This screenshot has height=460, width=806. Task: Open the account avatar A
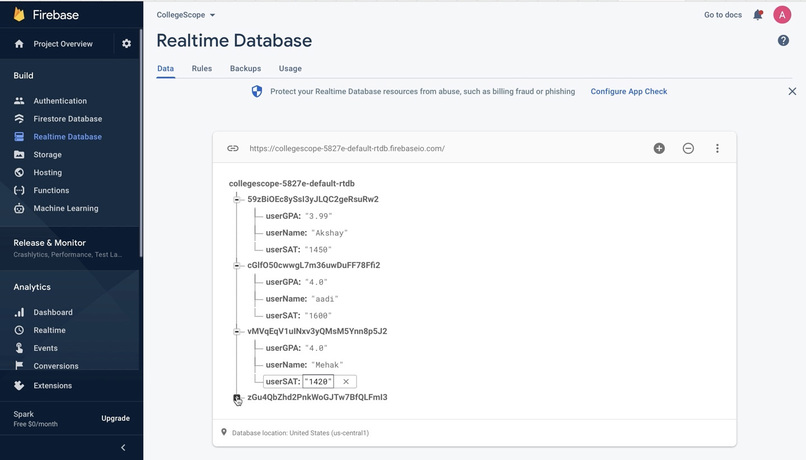[782, 15]
